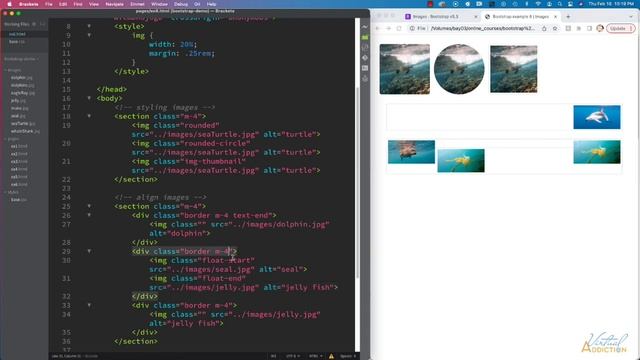Open ex1.html in the pages folder
The height and width of the screenshot is (360, 640).
(19, 146)
